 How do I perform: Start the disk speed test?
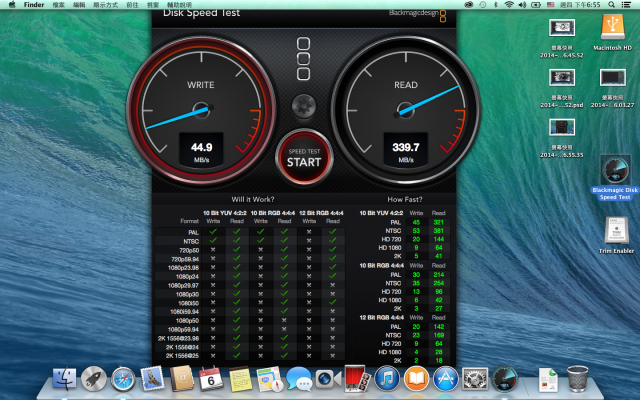(304, 158)
